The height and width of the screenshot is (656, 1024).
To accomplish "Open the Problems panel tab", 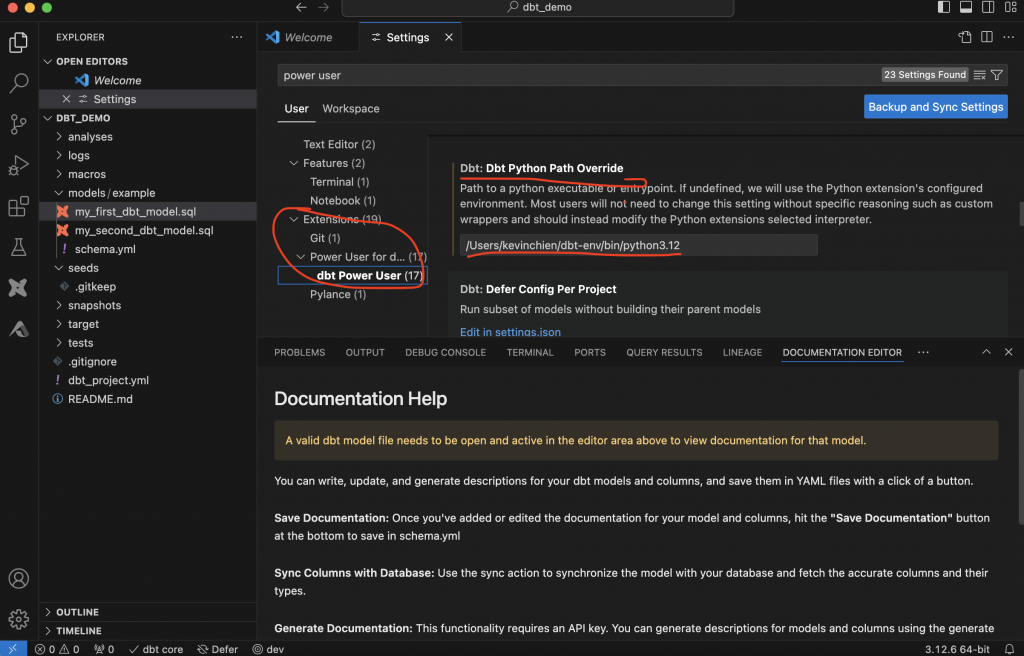I will (x=299, y=352).
